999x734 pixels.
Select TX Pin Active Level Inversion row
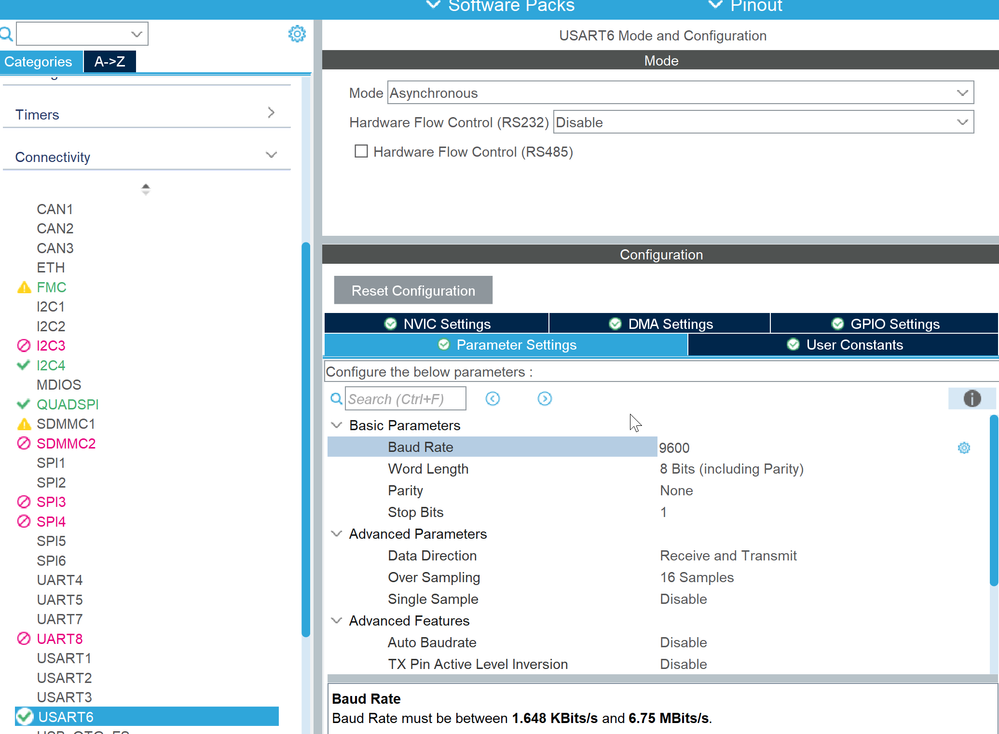658,664
